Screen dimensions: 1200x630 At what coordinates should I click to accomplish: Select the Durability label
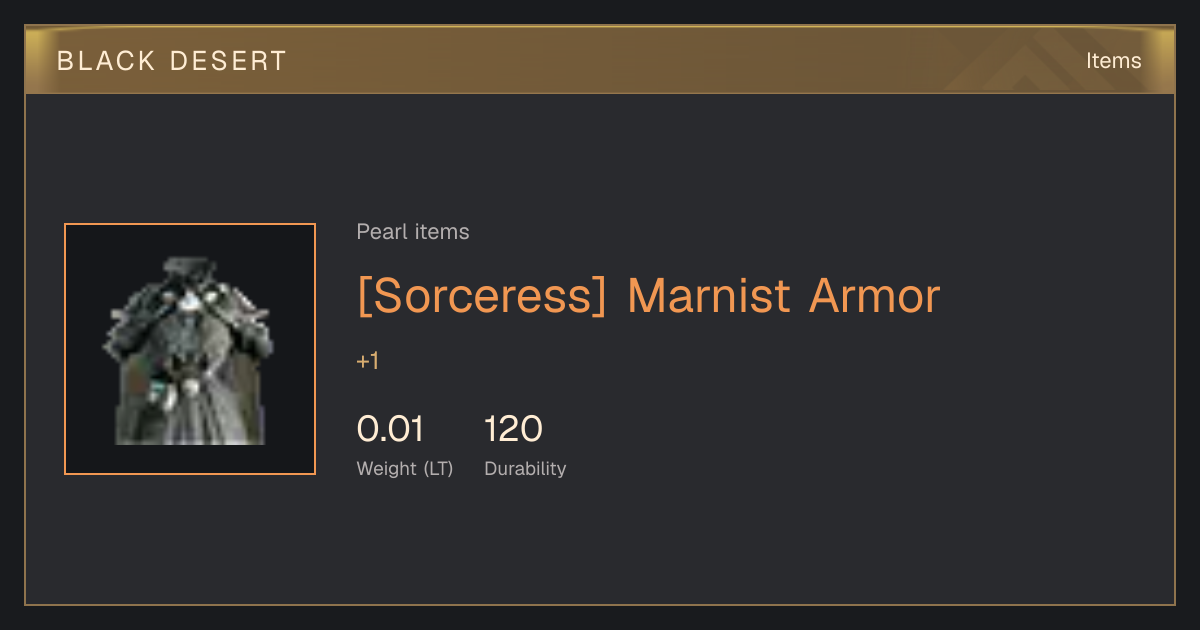point(525,468)
